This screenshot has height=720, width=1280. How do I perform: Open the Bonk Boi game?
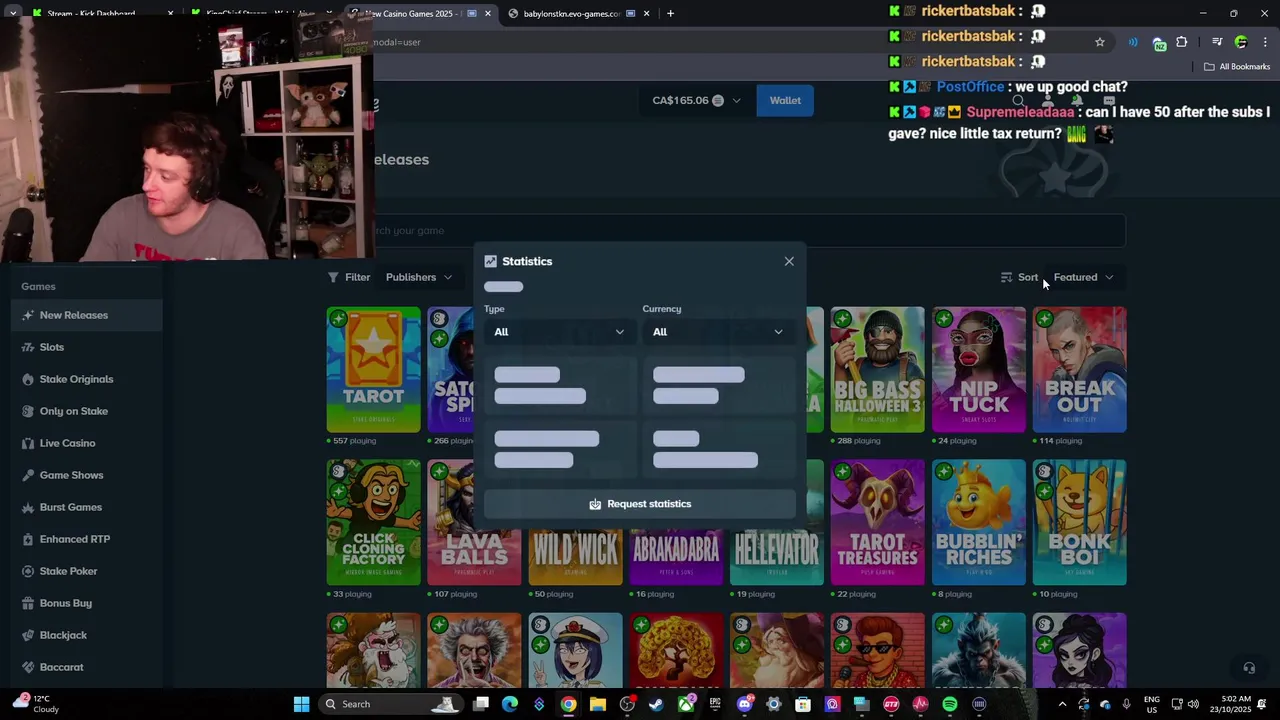pos(1080,523)
